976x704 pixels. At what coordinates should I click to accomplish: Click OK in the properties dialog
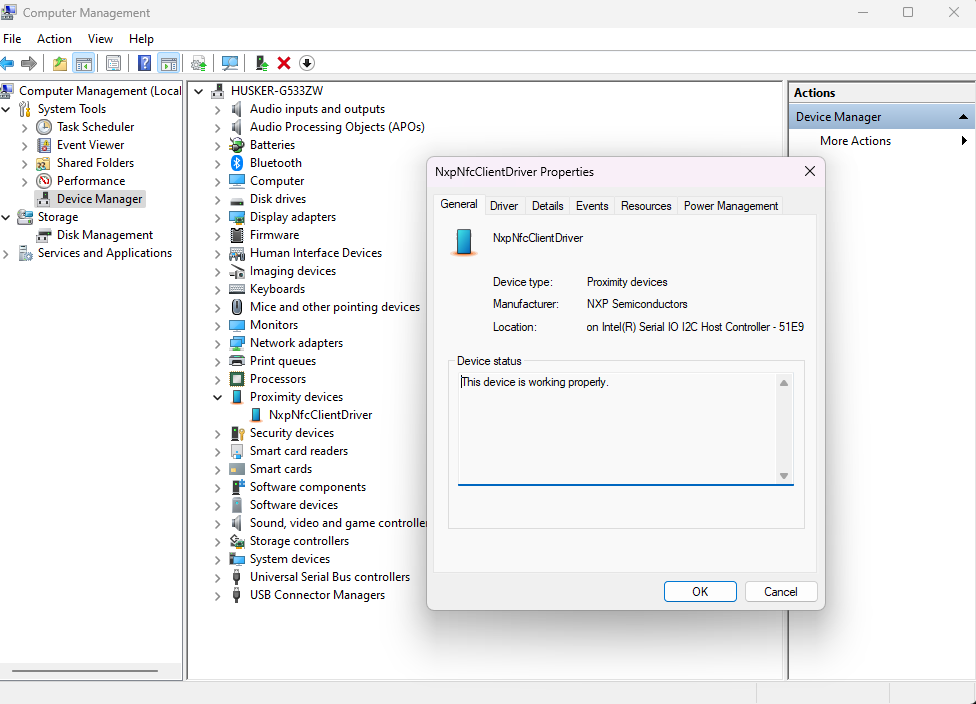click(x=700, y=591)
